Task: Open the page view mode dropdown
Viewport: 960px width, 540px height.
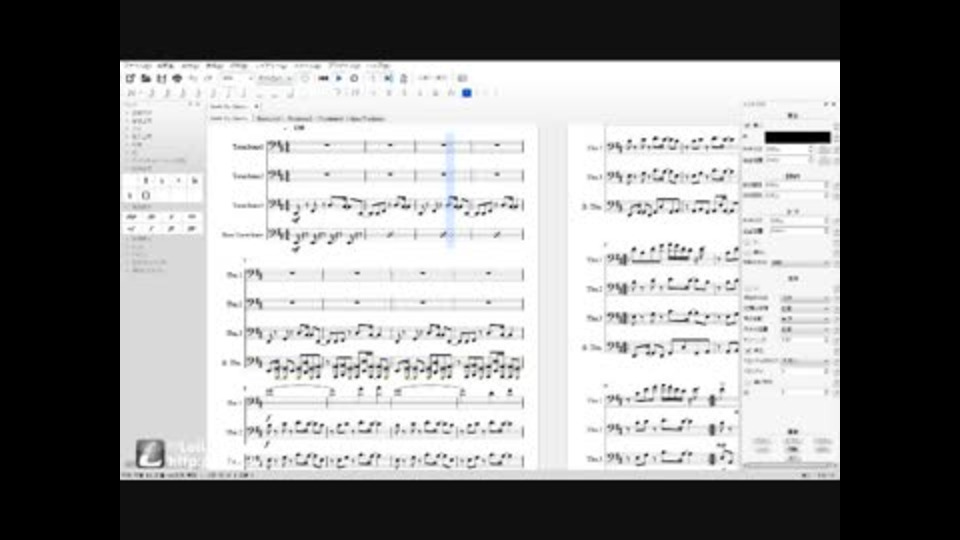Action: pyautogui.click(x=274, y=78)
